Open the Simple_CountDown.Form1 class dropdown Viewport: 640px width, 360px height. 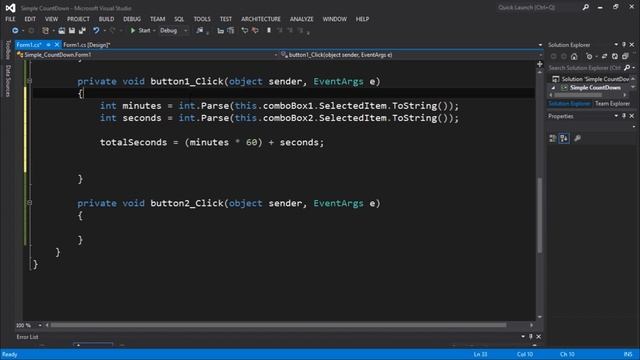click(147, 55)
